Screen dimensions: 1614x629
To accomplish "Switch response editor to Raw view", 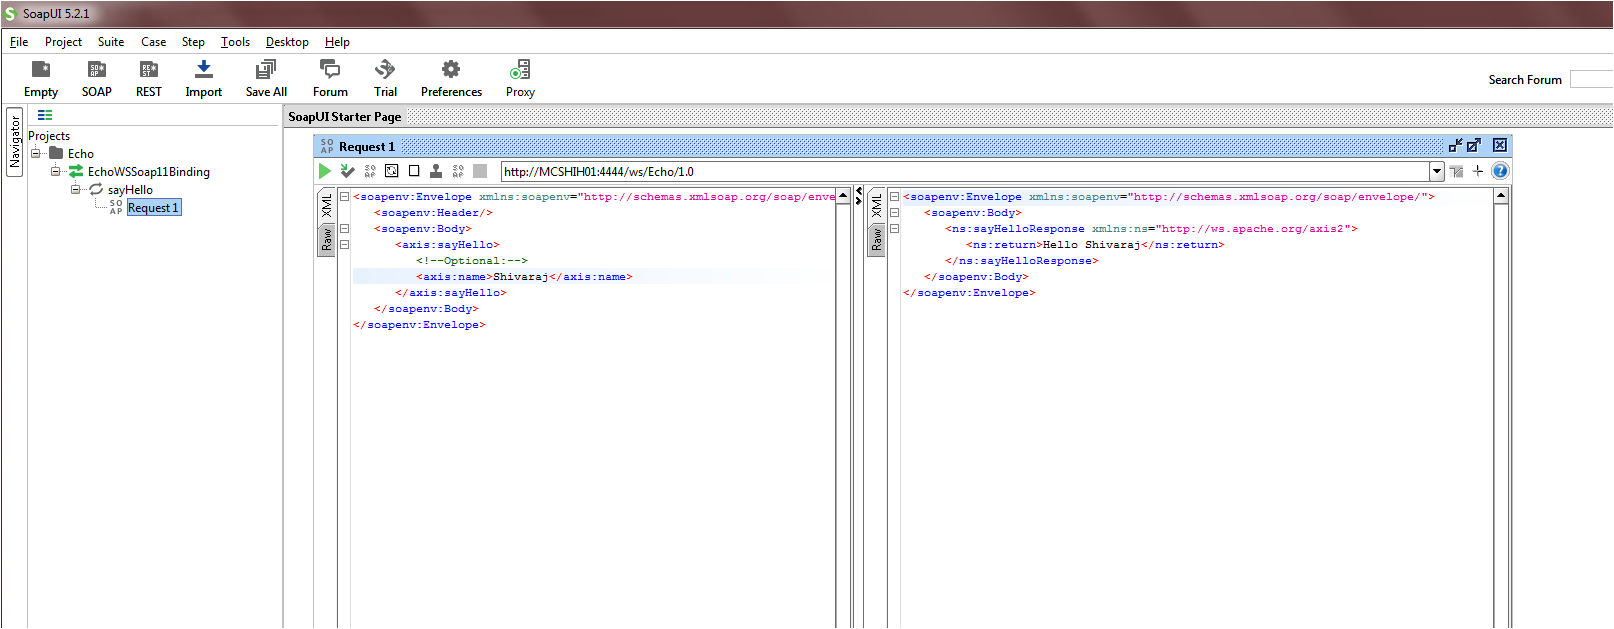I will (x=876, y=240).
